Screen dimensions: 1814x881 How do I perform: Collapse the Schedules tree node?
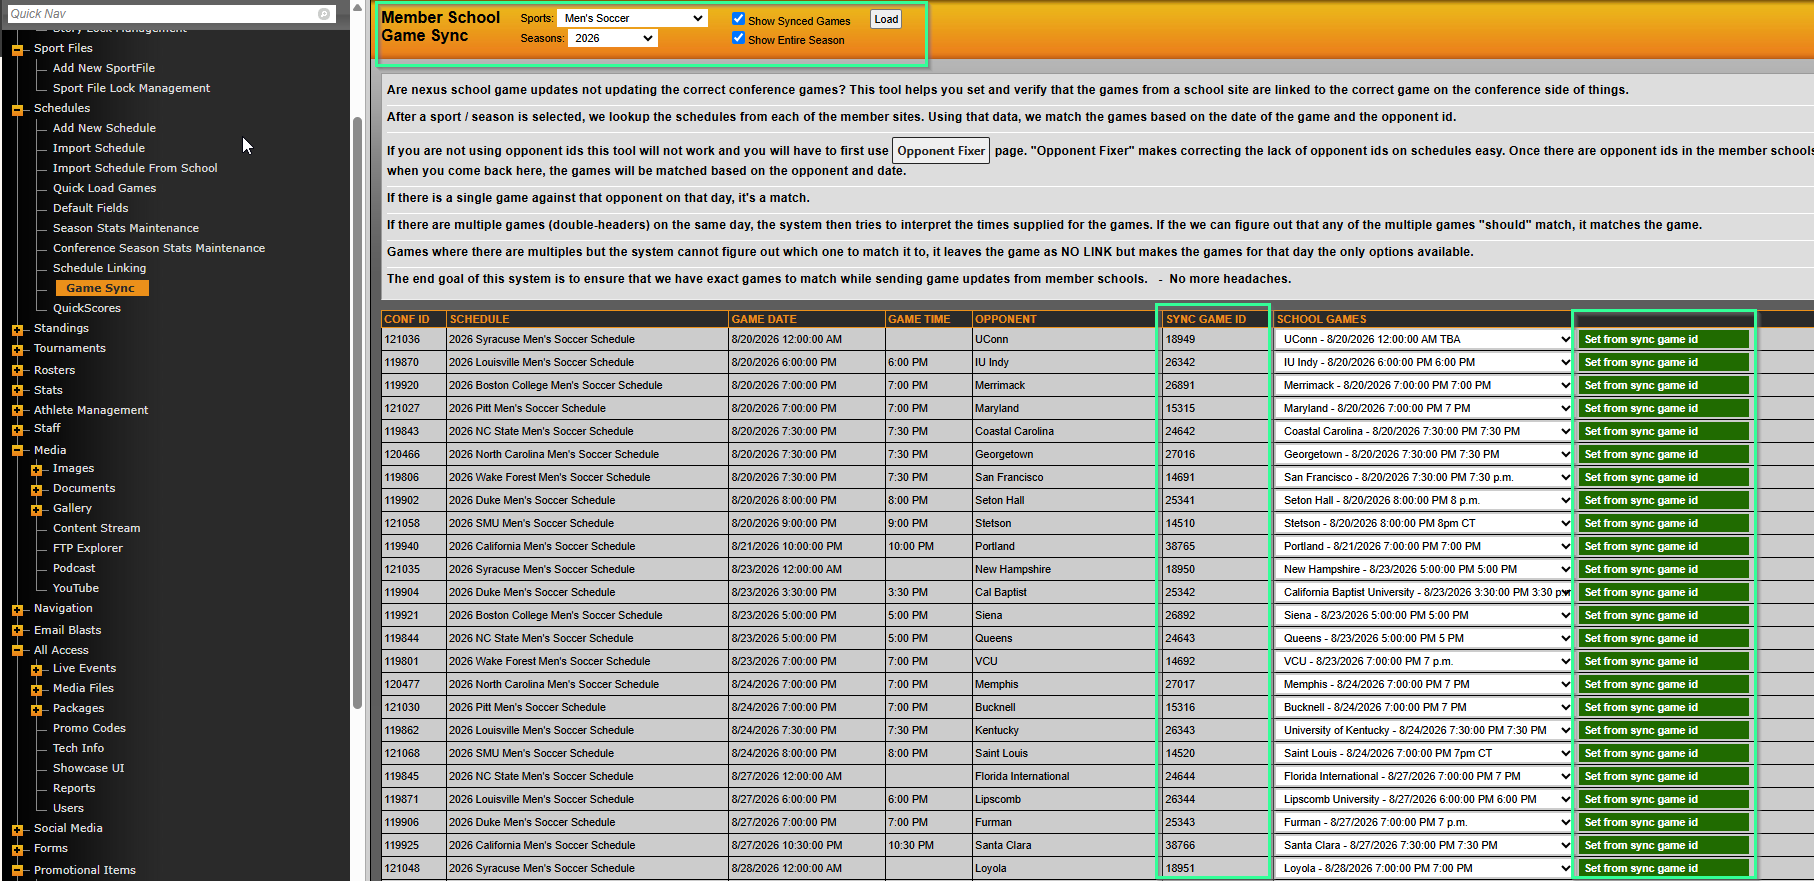click(x=17, y=109)
